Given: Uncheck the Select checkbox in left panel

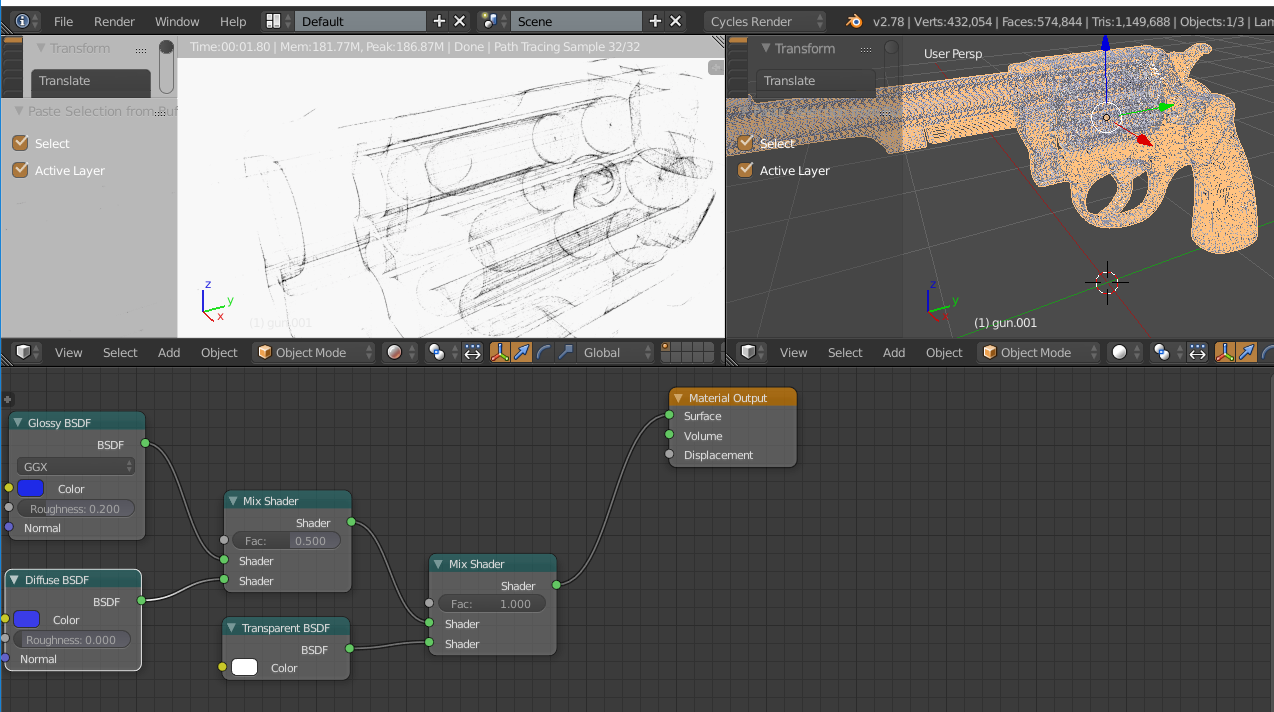Looking at the screenshot, I should tap(20, 143).
